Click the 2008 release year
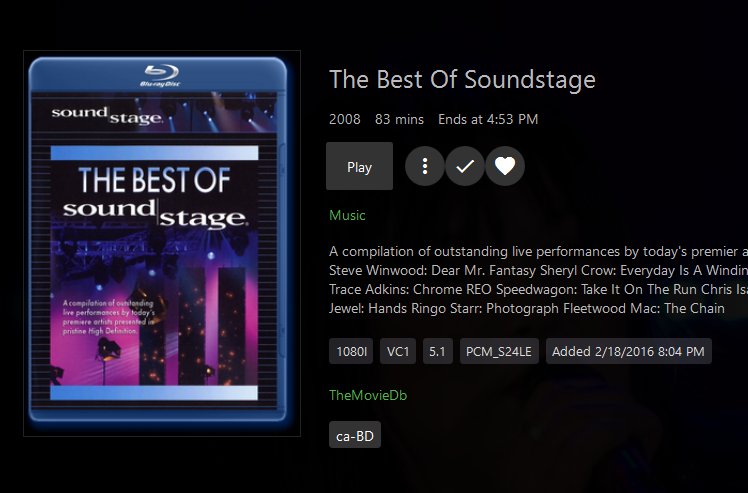748x493 pixels. point(344,119)
